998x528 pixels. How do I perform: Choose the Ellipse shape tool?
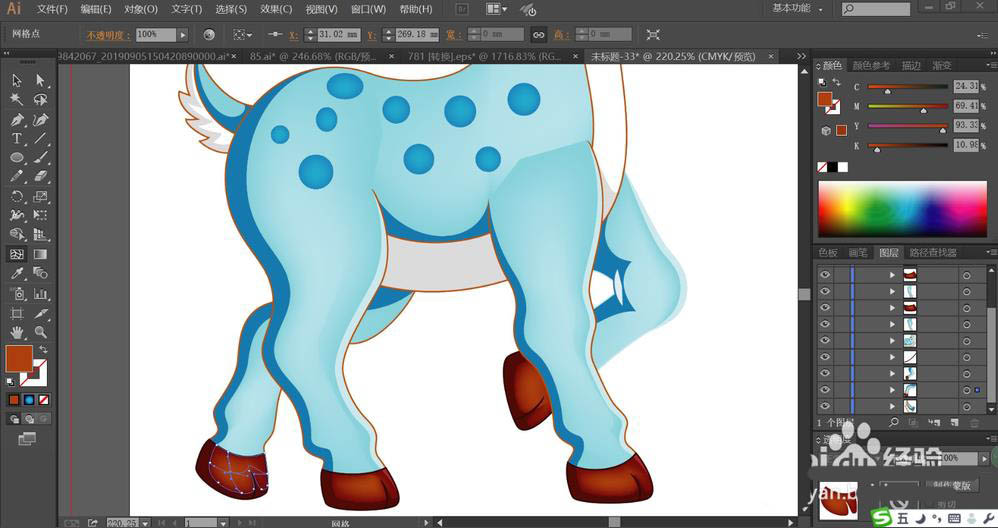[17, 157]
